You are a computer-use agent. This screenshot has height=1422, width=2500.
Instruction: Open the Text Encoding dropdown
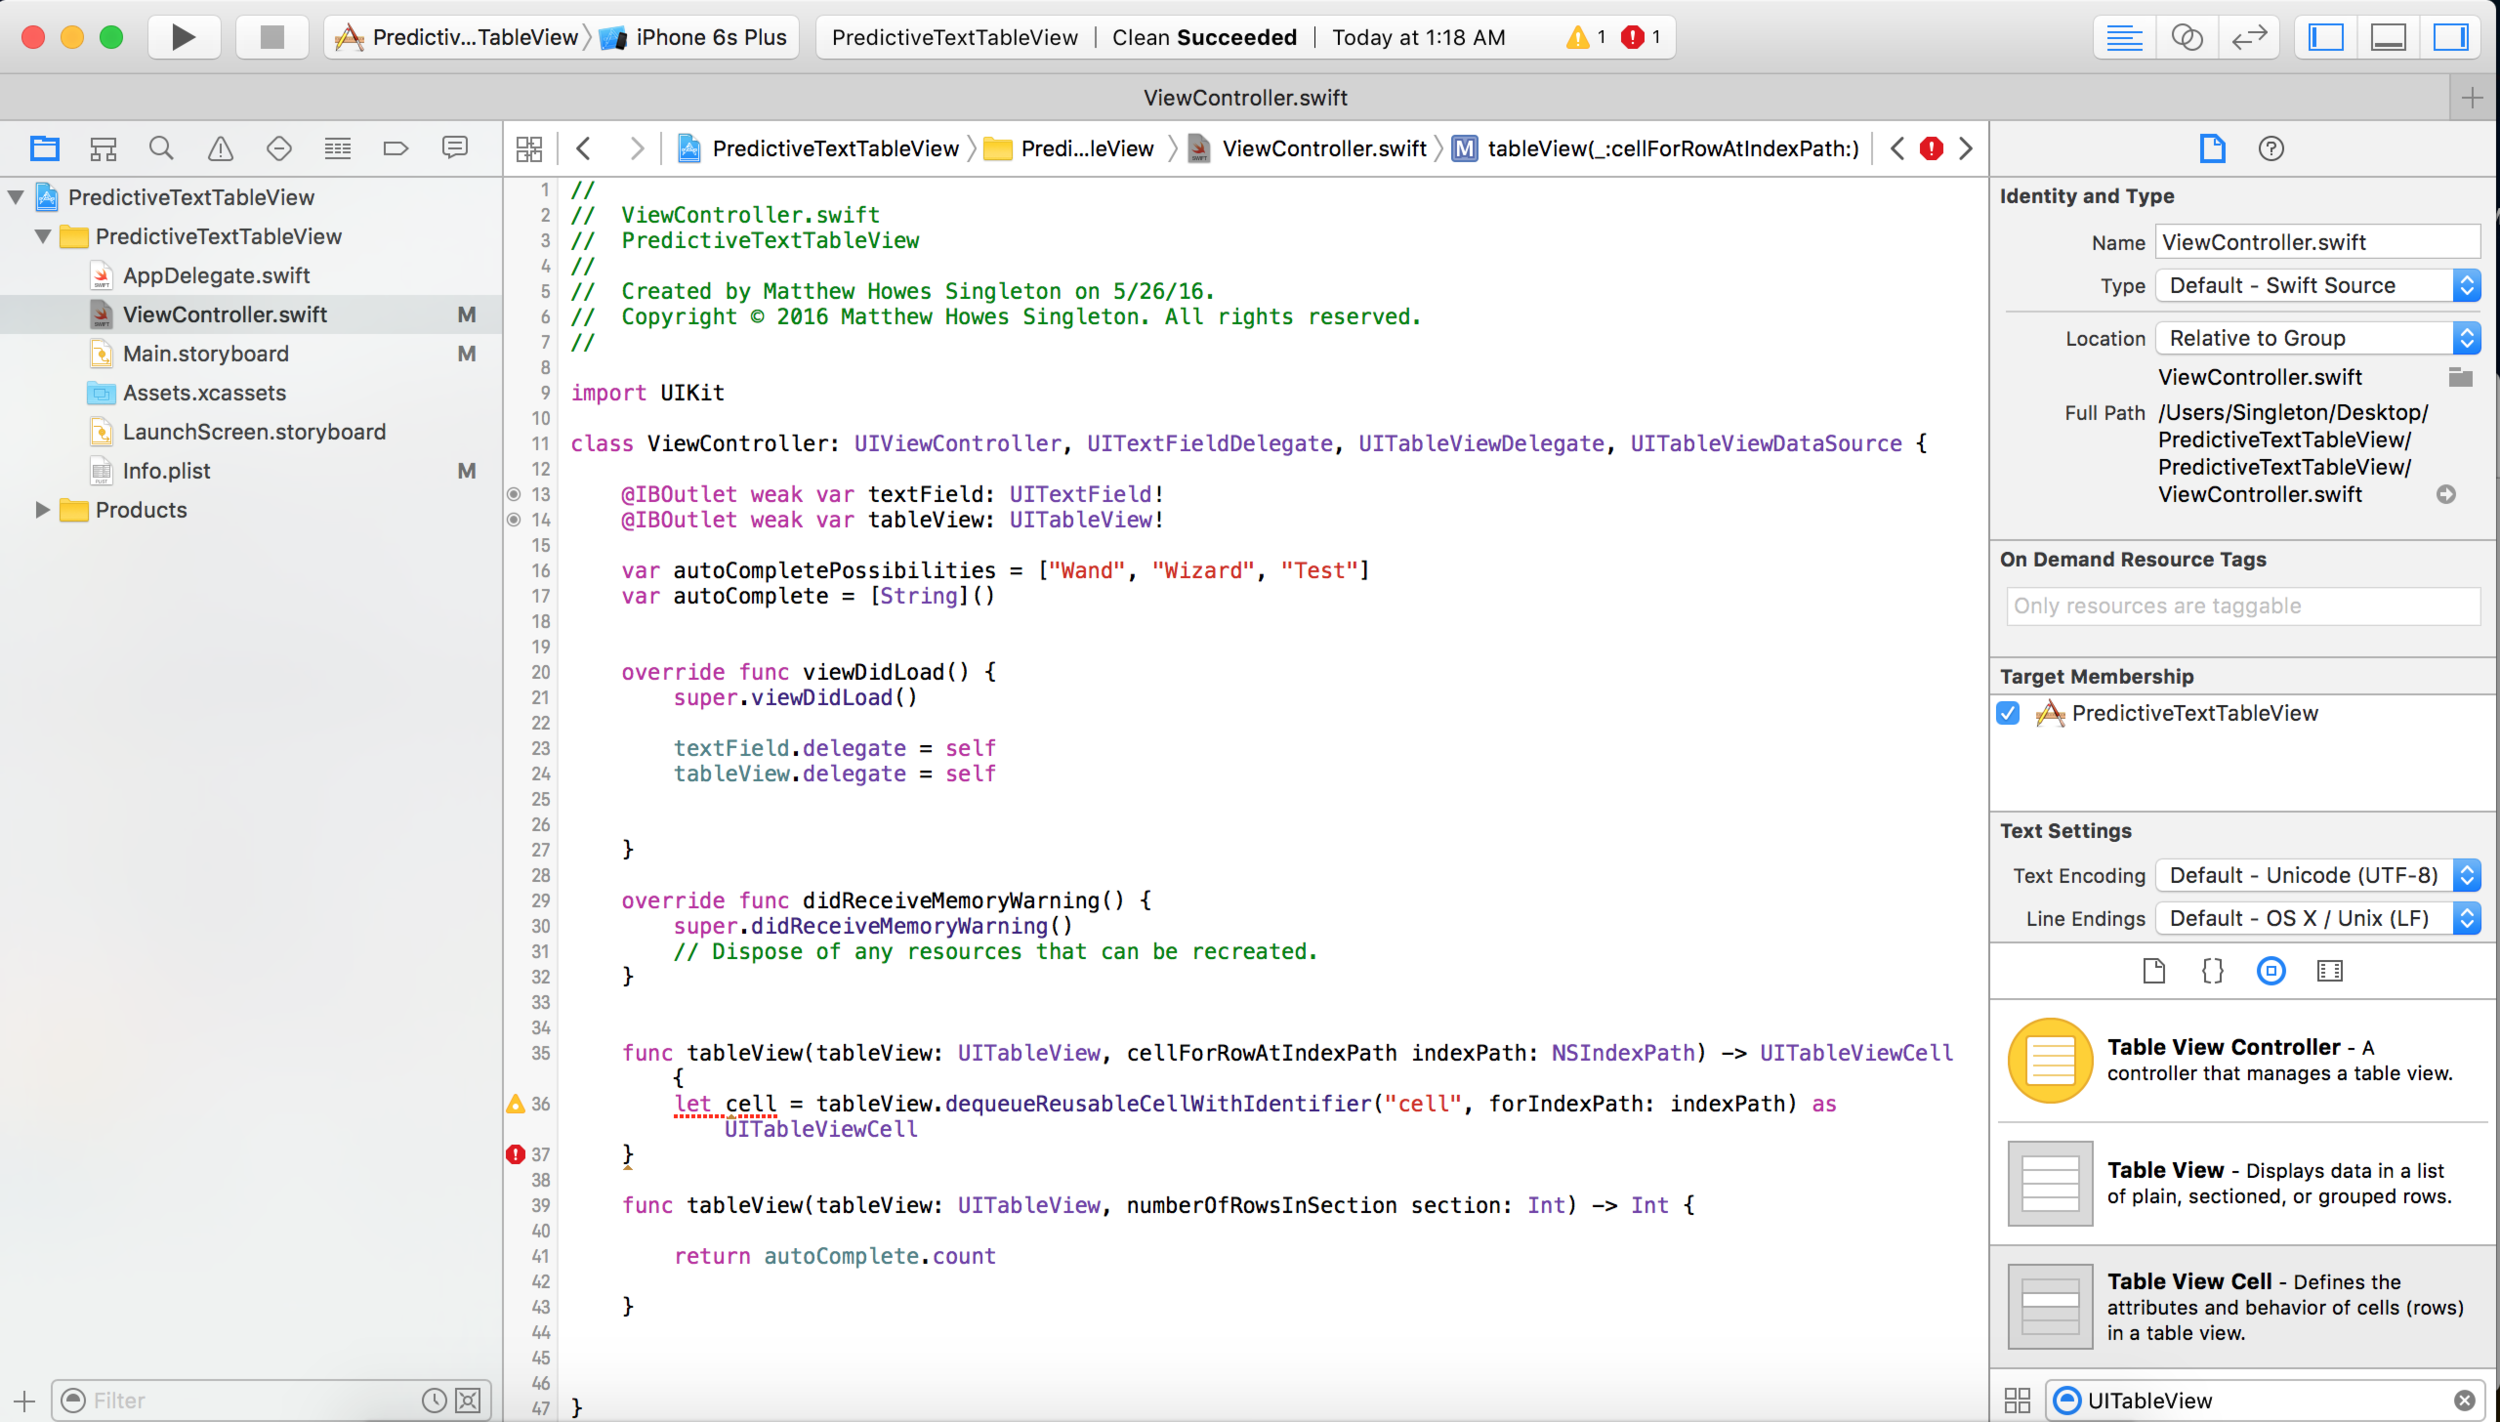coord(2318,876)
